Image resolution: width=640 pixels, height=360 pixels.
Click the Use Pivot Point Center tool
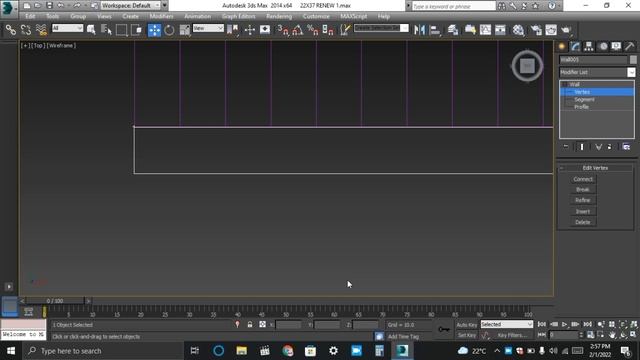click(x=233, y=30)
